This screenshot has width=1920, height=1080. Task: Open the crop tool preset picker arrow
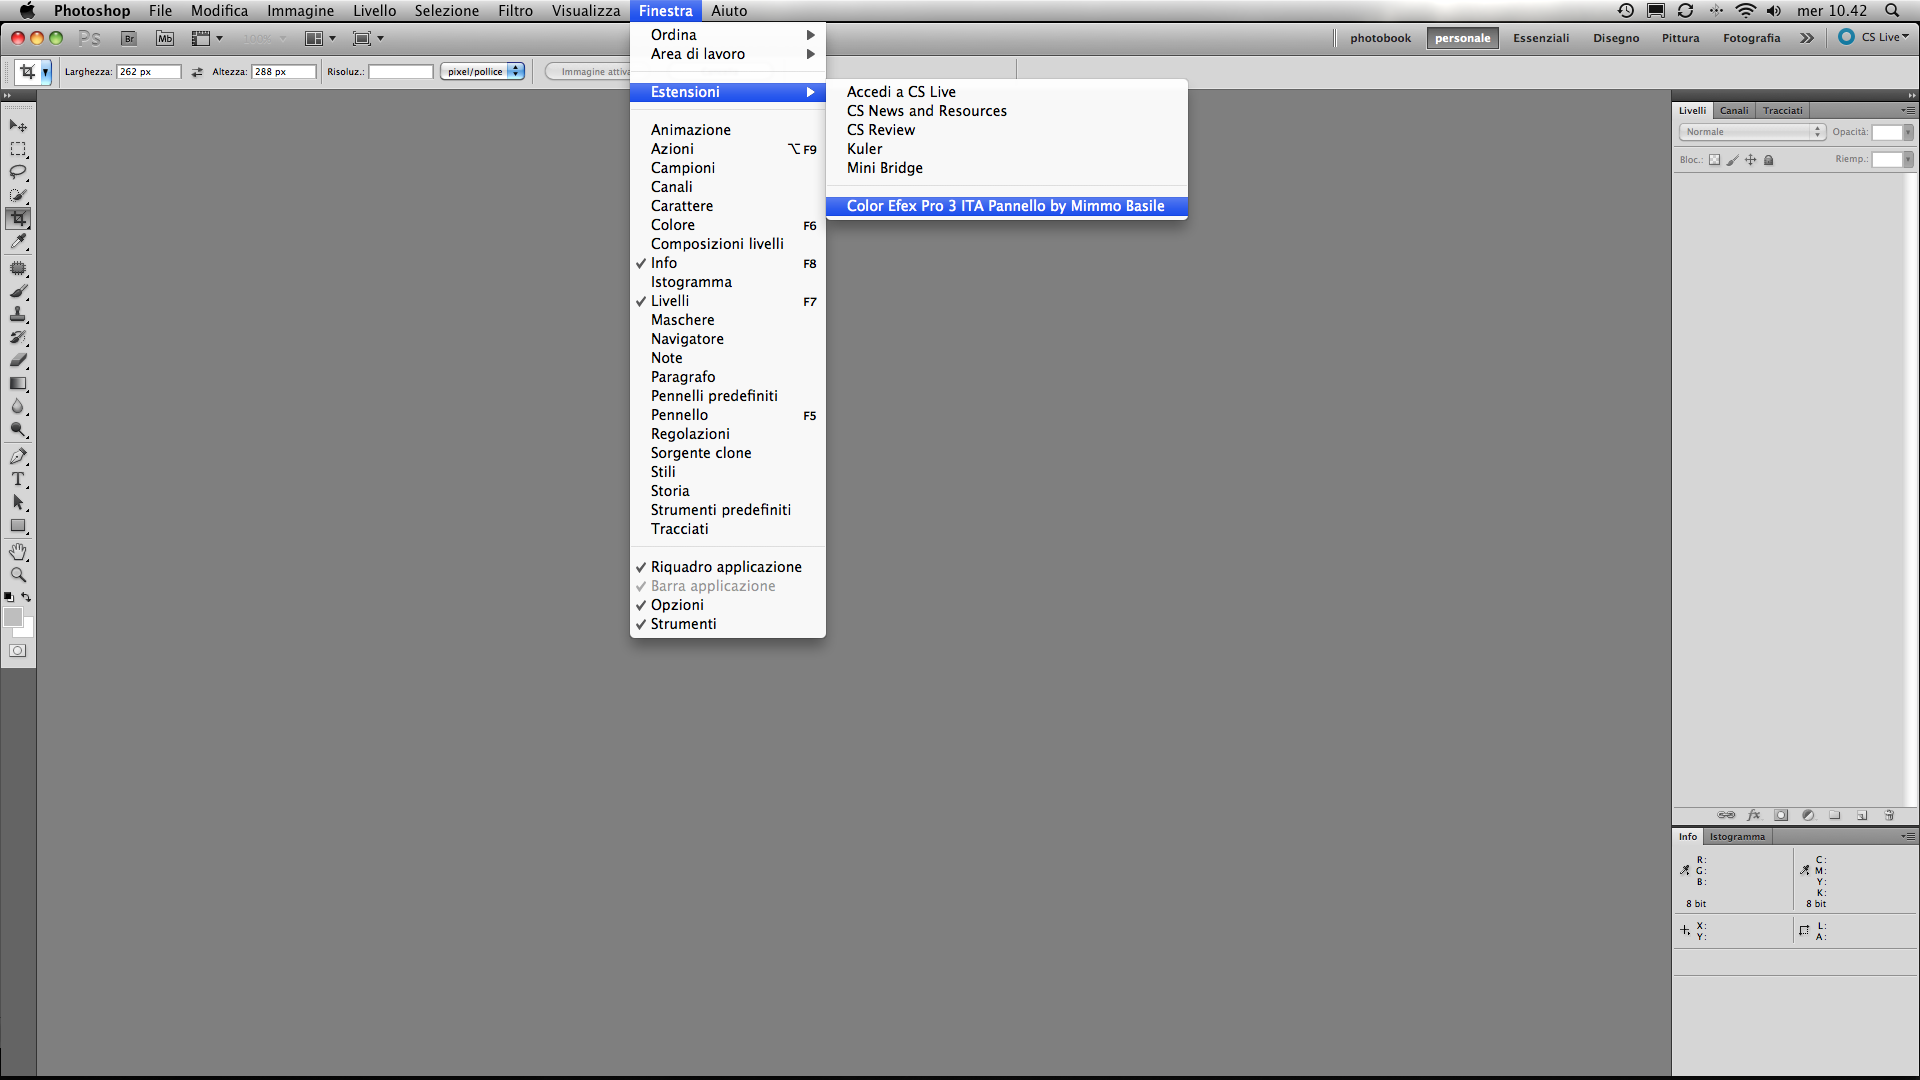coord(45,72)
